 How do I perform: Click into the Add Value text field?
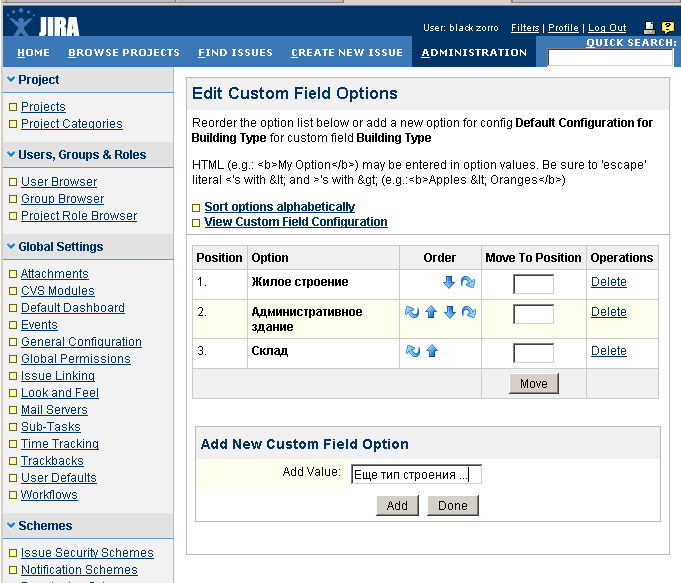tap(416, 474)
